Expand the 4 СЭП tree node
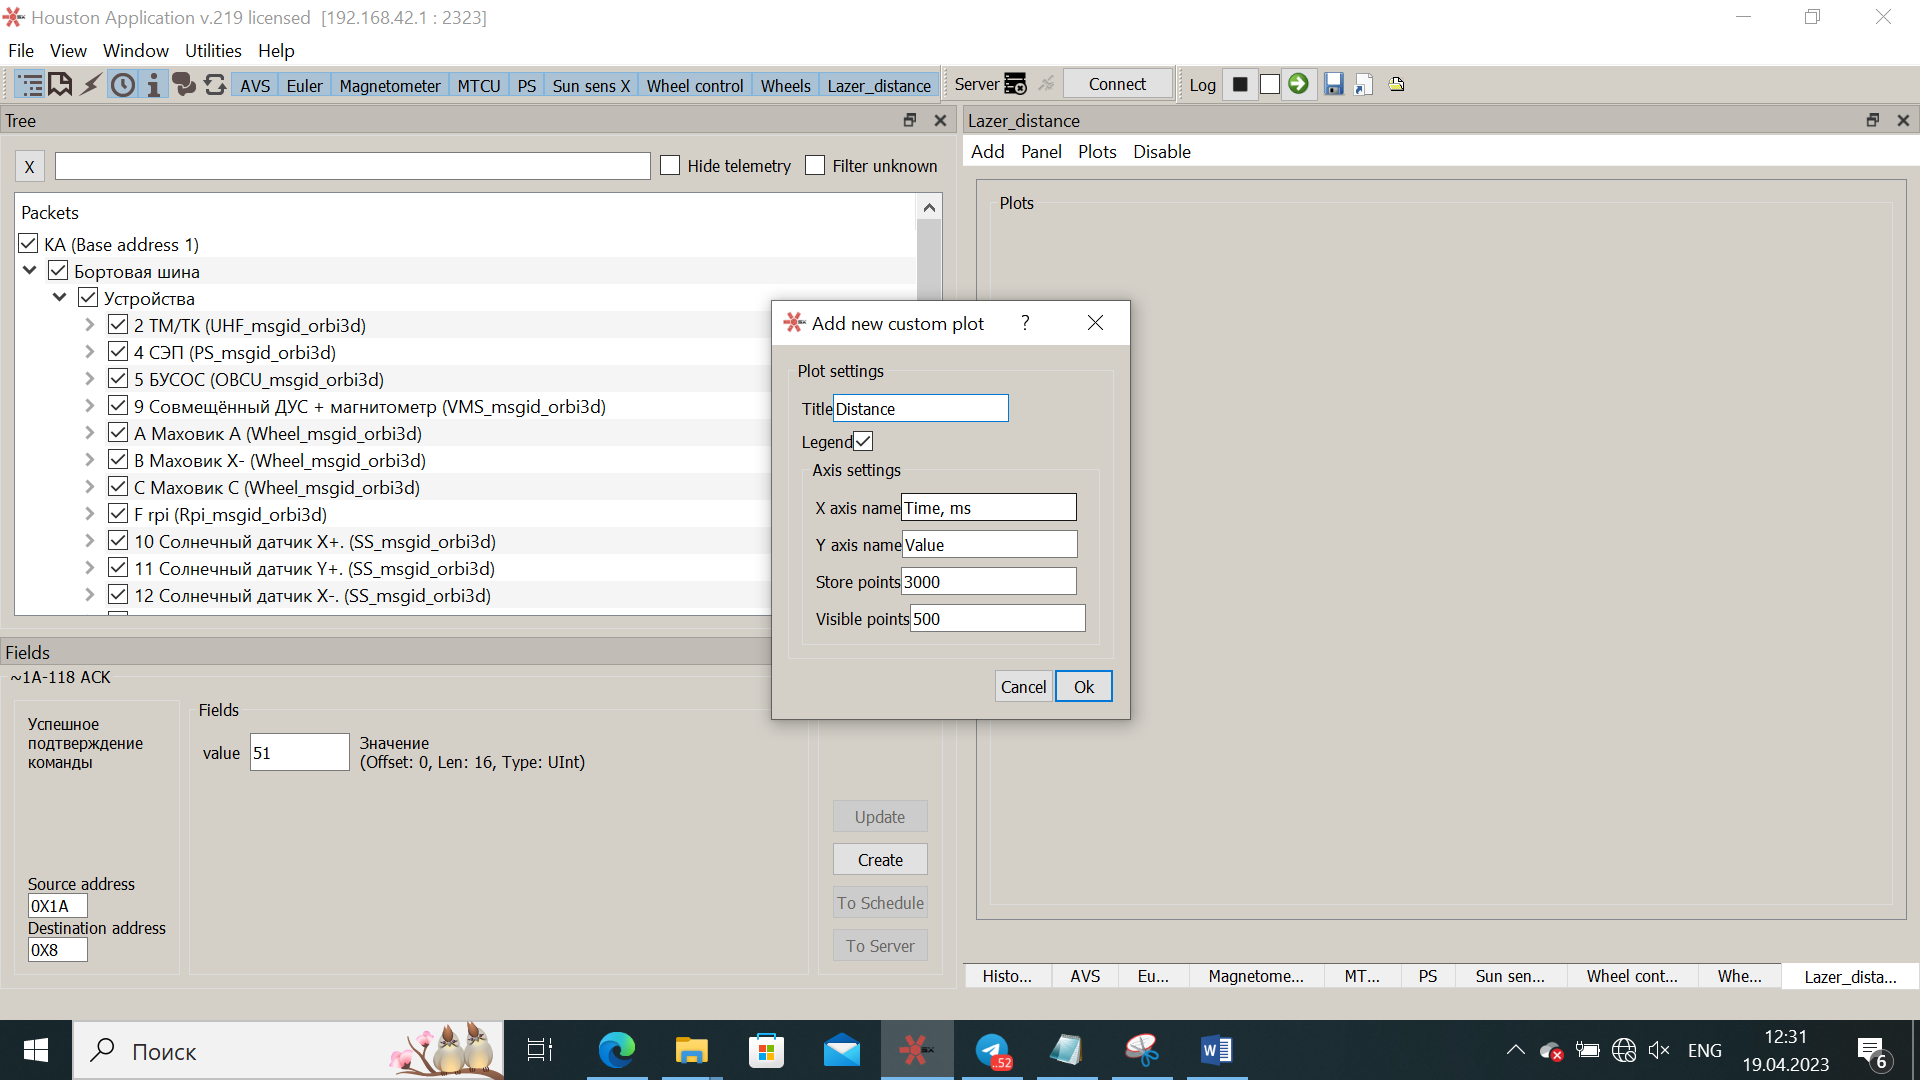The height and width of the screenshot is (1080, 1920). coord(89,352)
